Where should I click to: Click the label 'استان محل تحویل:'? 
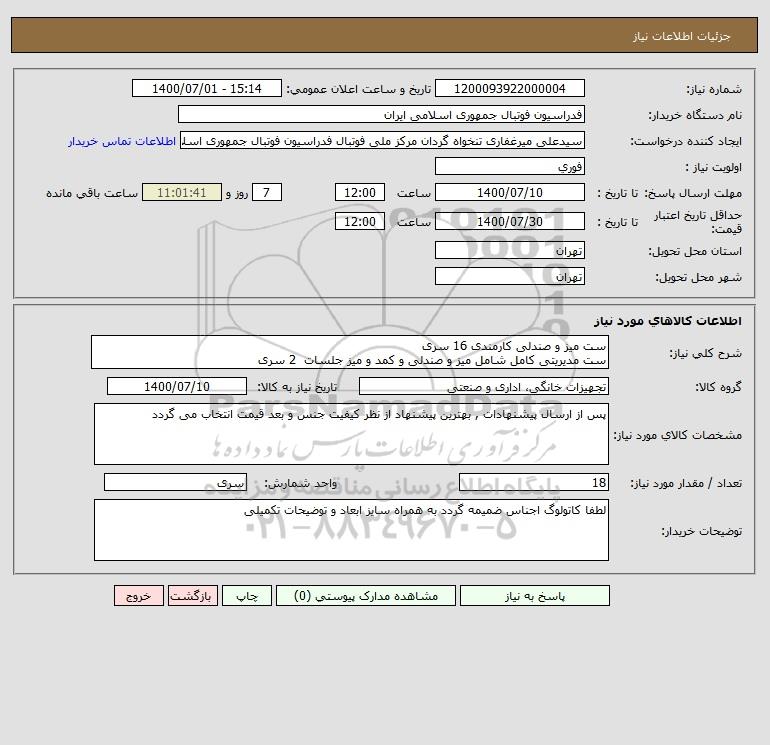pos(695,251)
